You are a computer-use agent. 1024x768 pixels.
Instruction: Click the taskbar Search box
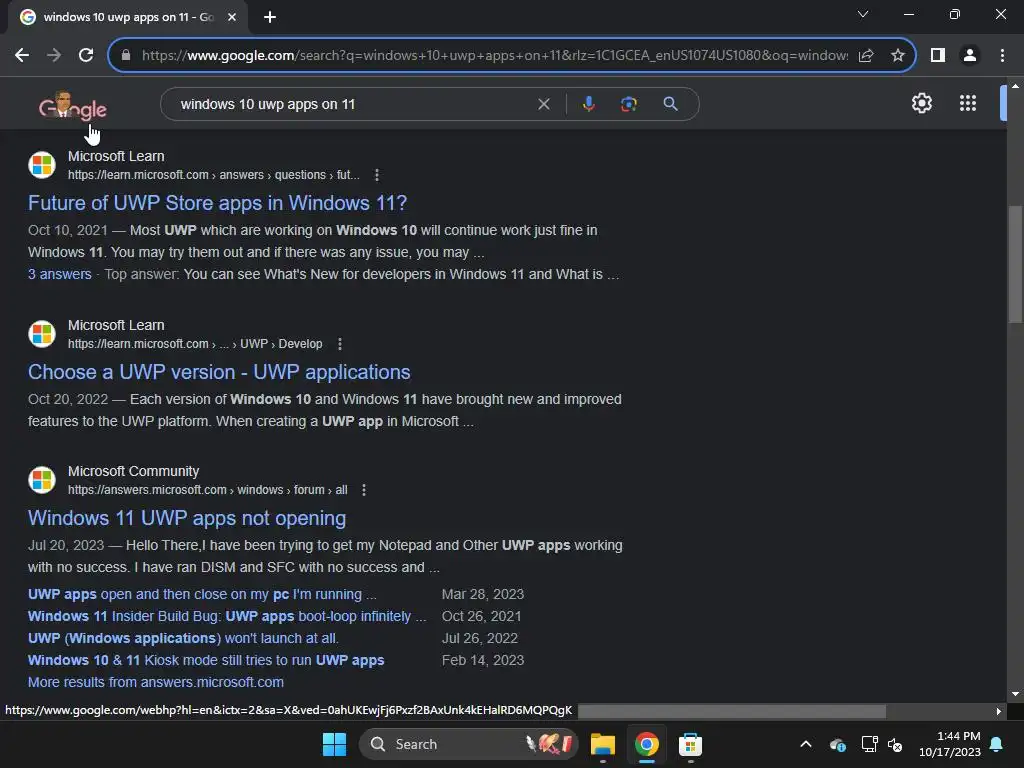click(468, 744)
